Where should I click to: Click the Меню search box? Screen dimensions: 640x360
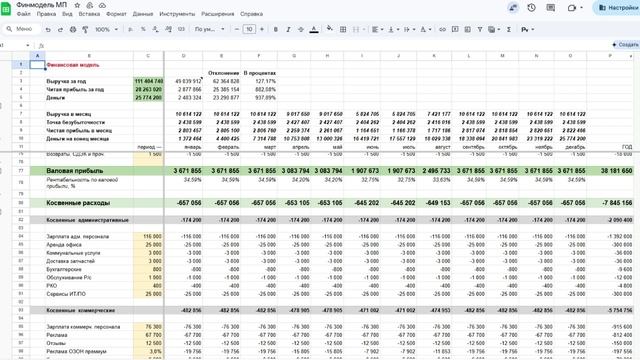point(21,29)
